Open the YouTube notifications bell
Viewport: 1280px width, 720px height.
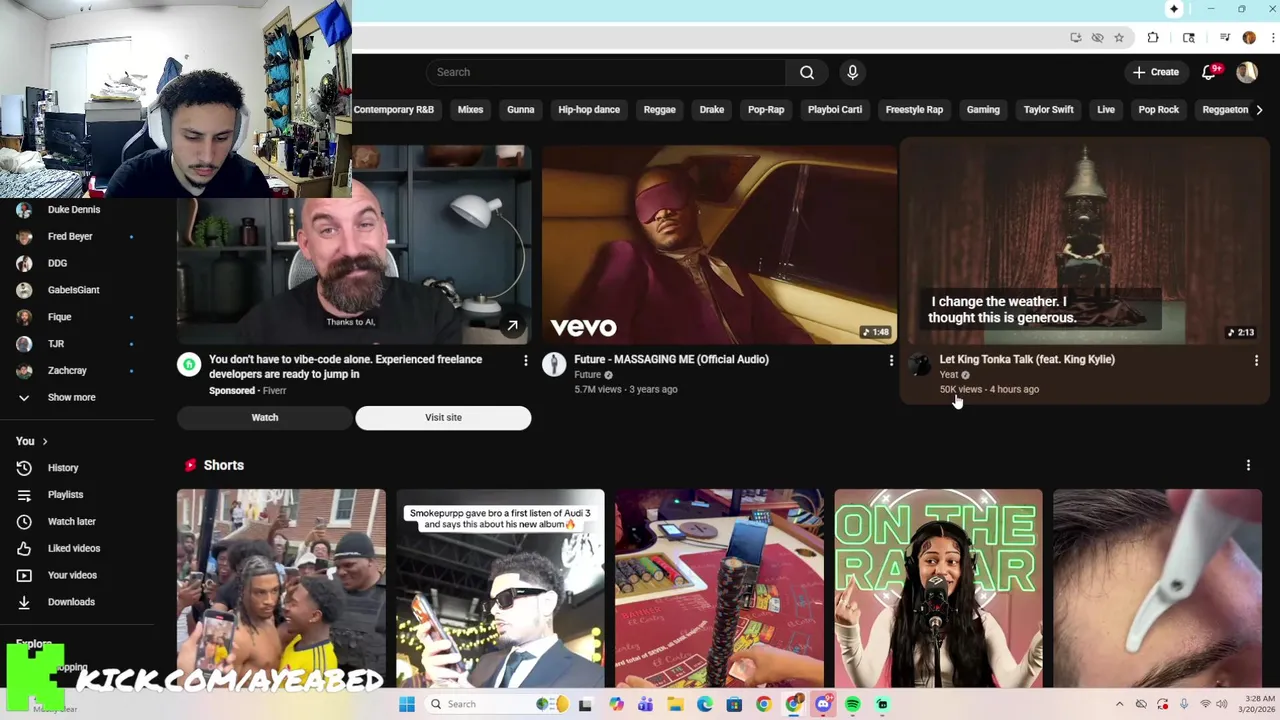1209,72
